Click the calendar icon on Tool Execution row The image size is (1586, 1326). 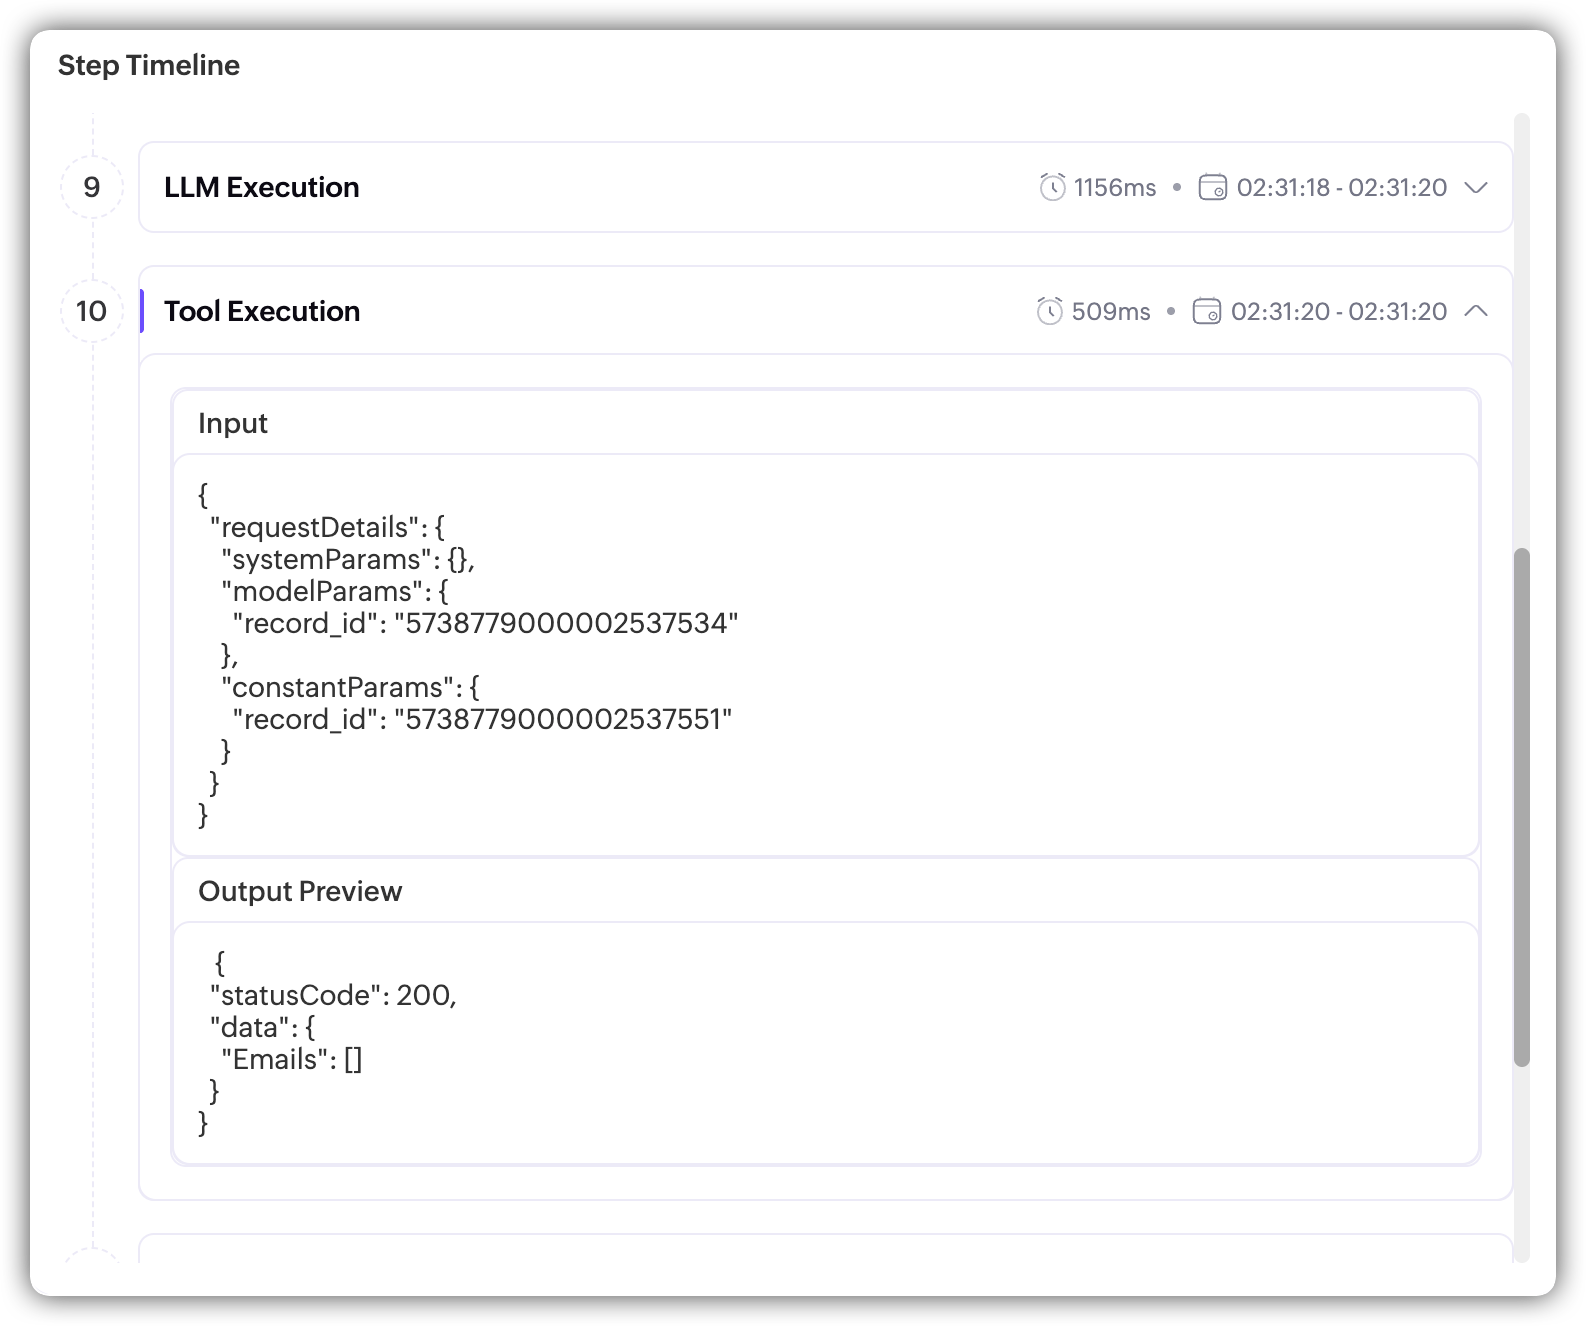(1207, 311)
